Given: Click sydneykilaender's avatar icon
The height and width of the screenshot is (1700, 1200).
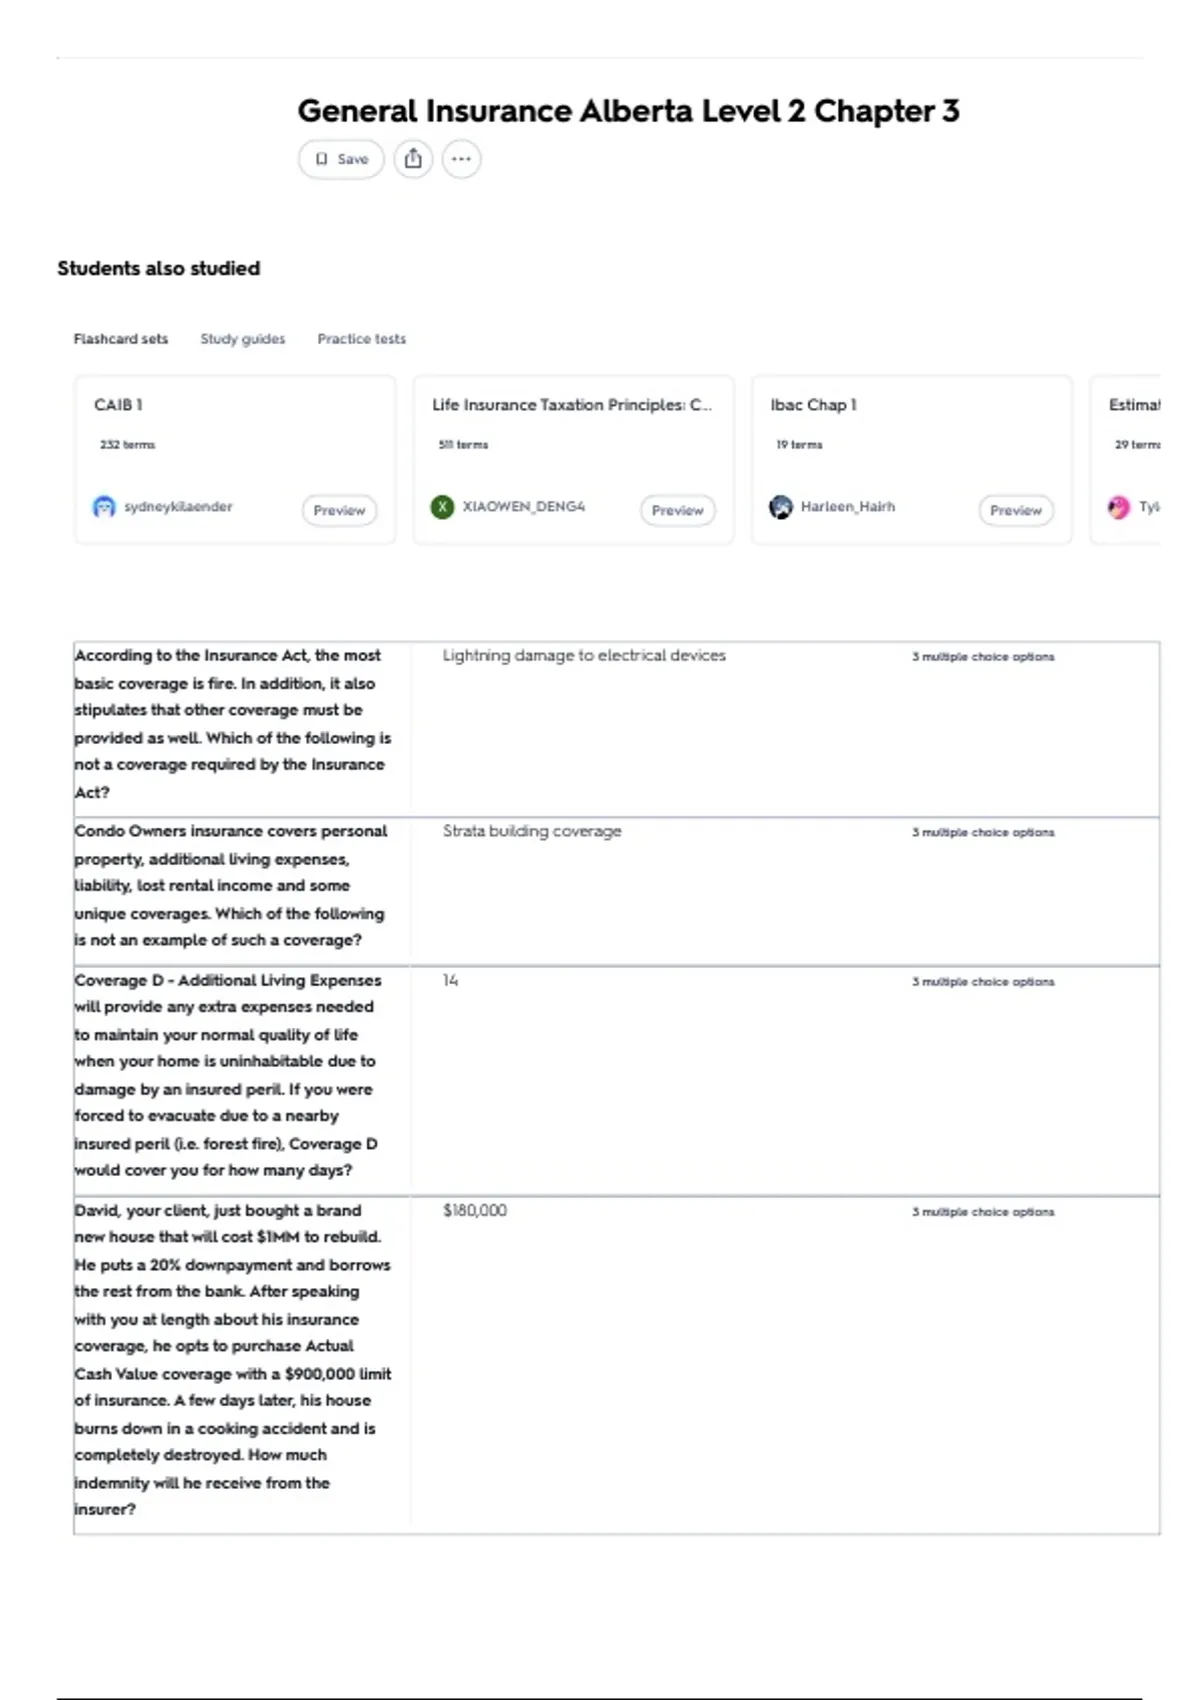Looking at the screenshot, I should coord(104,507).
